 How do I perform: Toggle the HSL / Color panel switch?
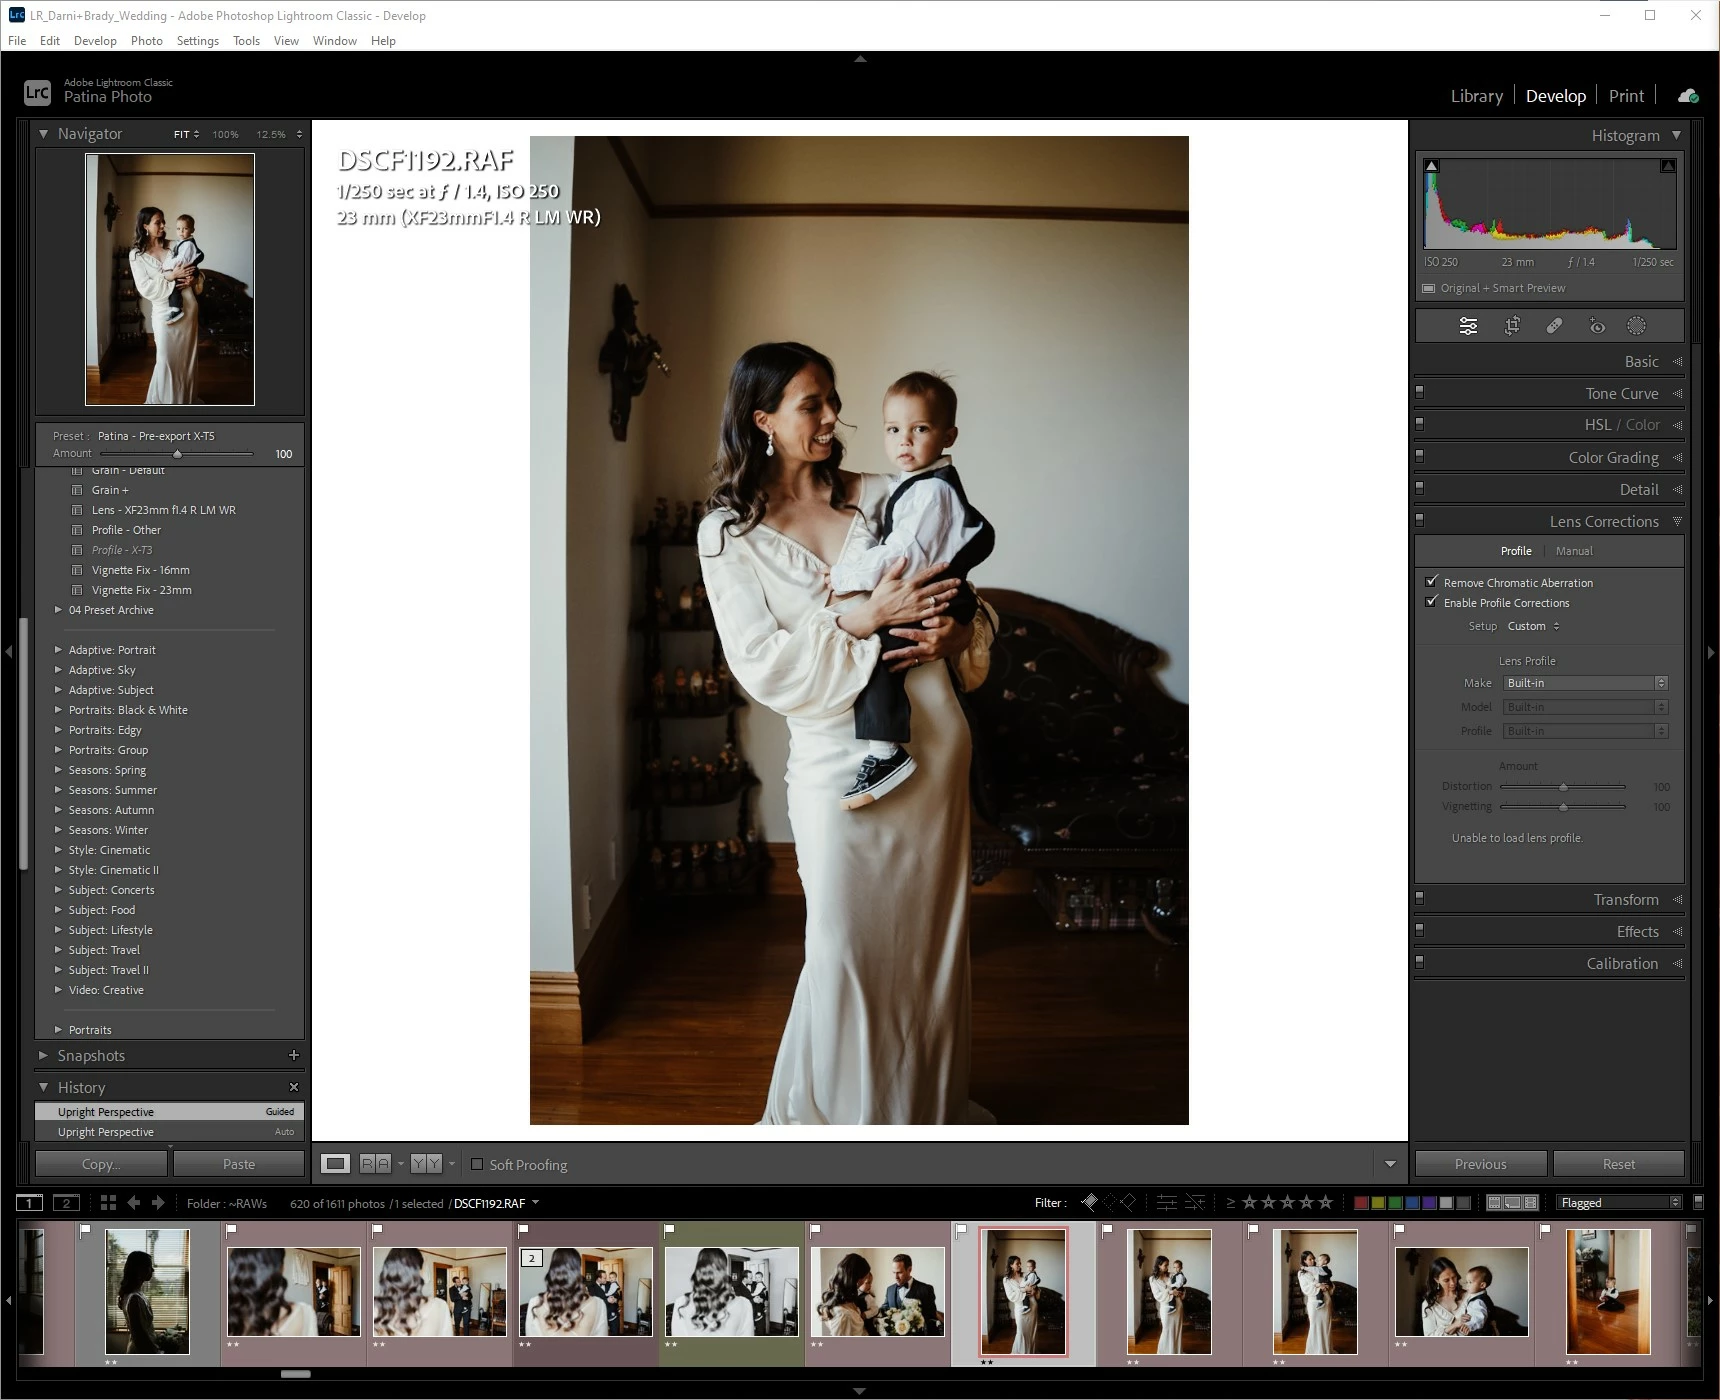1420,425
